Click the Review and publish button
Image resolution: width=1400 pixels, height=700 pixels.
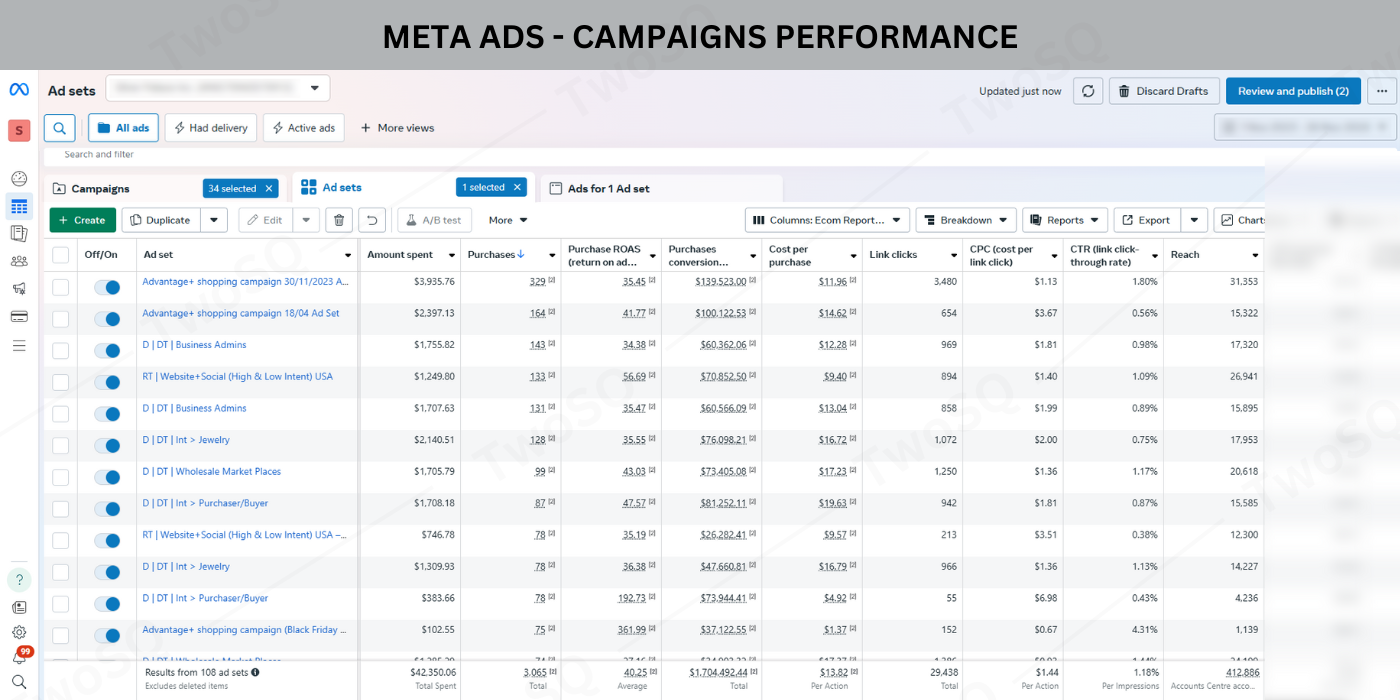pyautogui.click(x=1292, y=91)
